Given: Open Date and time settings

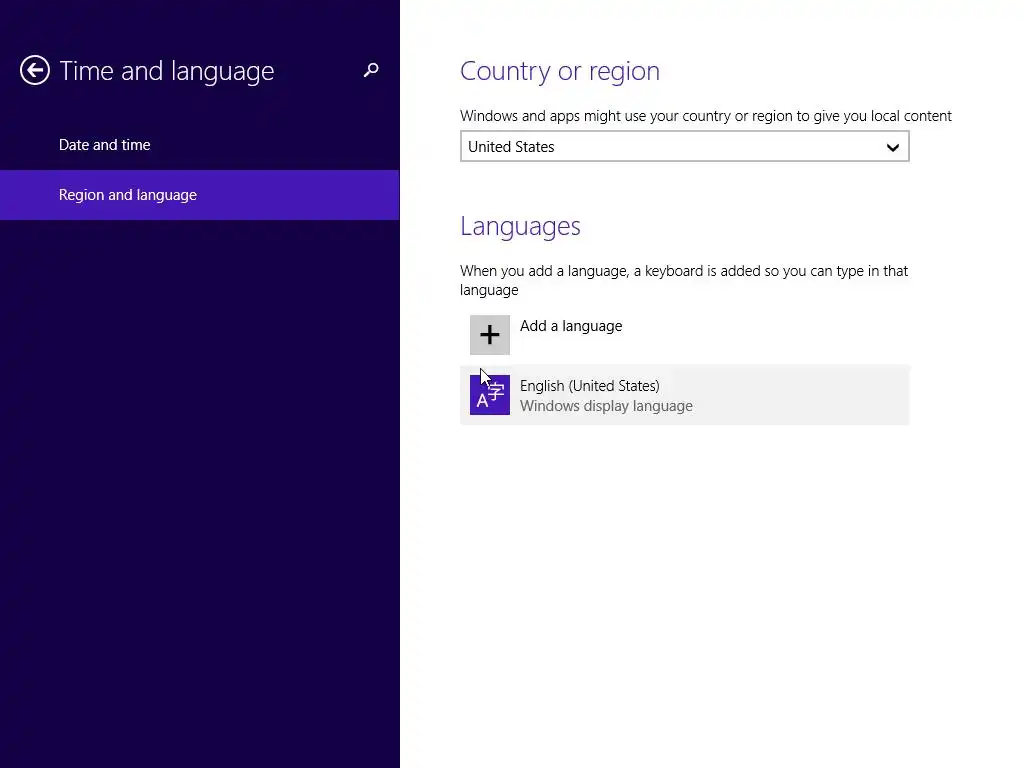Looking at the screenshot, I should click(200, 145).
